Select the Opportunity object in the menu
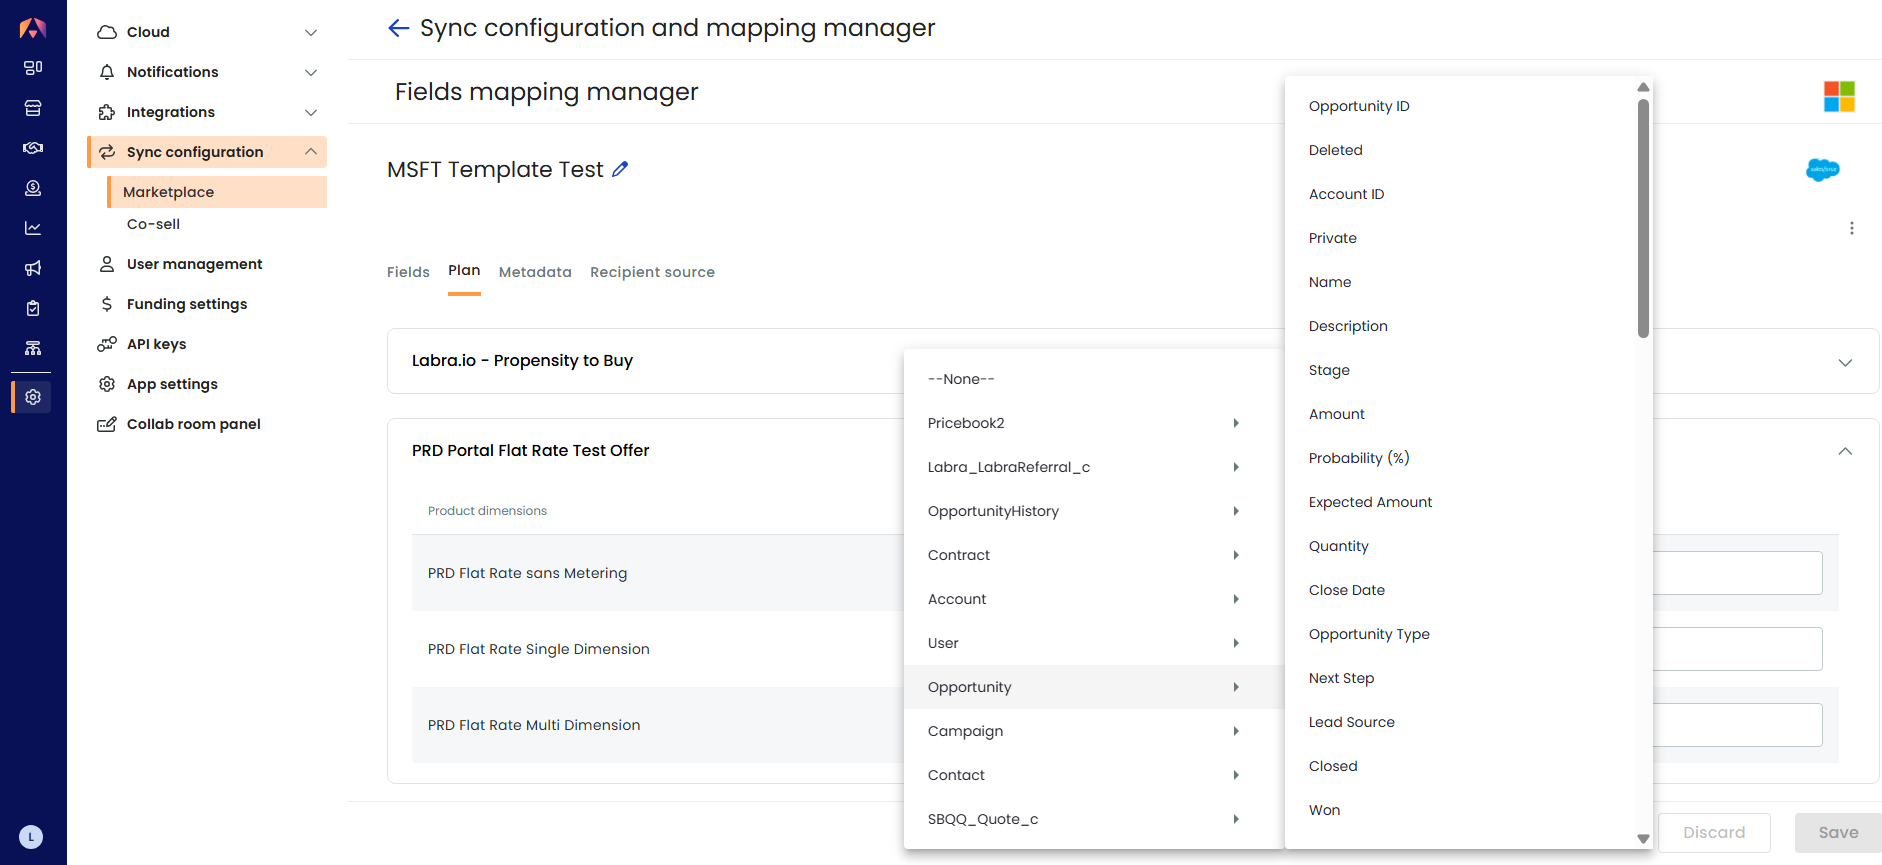Image resolution: width=1882 pixels, height=865 pixels. pyautogui.click(x=1094, y=687)
